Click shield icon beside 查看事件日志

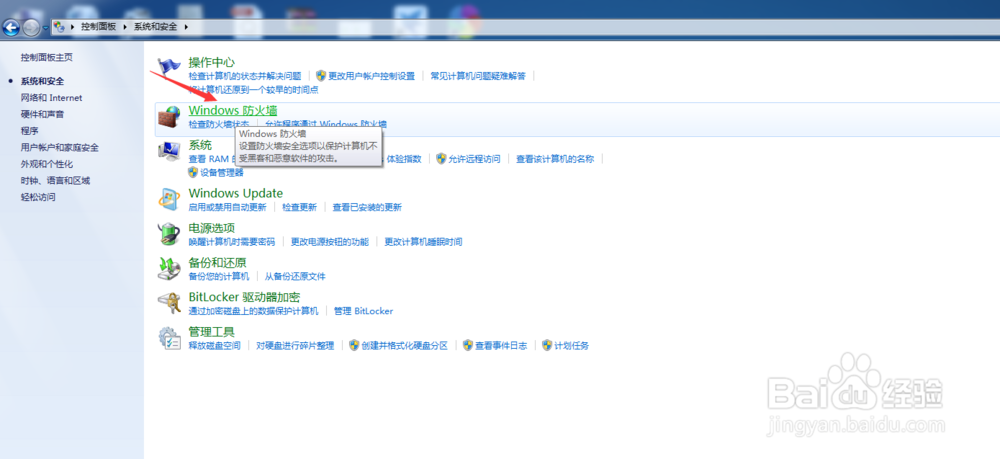(468, 345)
